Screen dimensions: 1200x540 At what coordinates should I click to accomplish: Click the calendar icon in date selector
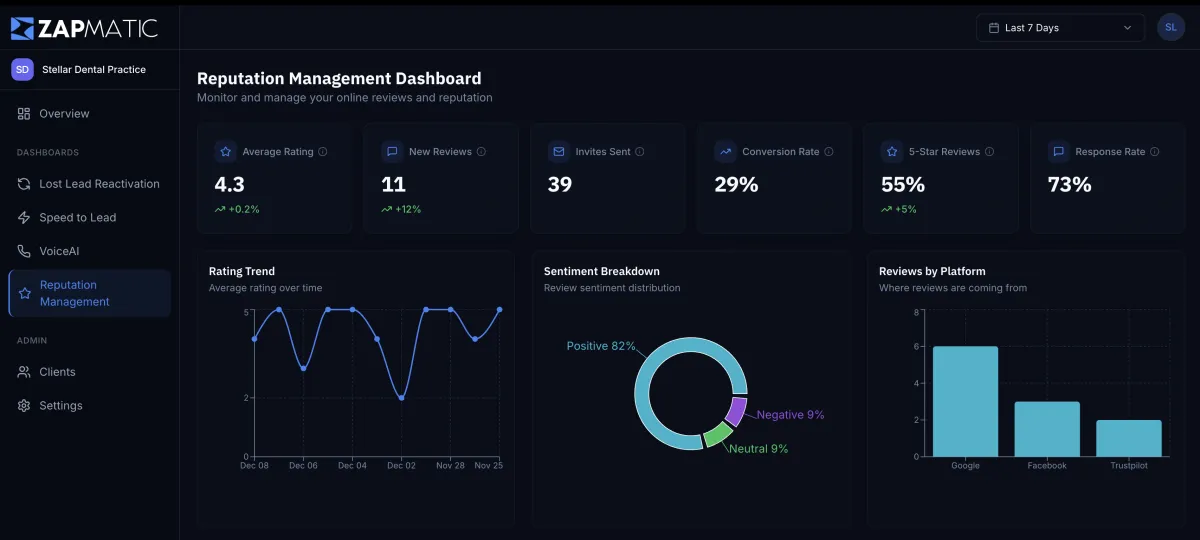(x=993, y=28)
